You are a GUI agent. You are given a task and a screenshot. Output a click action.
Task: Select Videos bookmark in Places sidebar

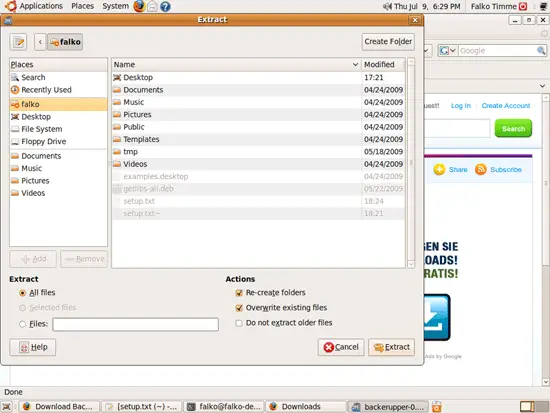[58, 193]
